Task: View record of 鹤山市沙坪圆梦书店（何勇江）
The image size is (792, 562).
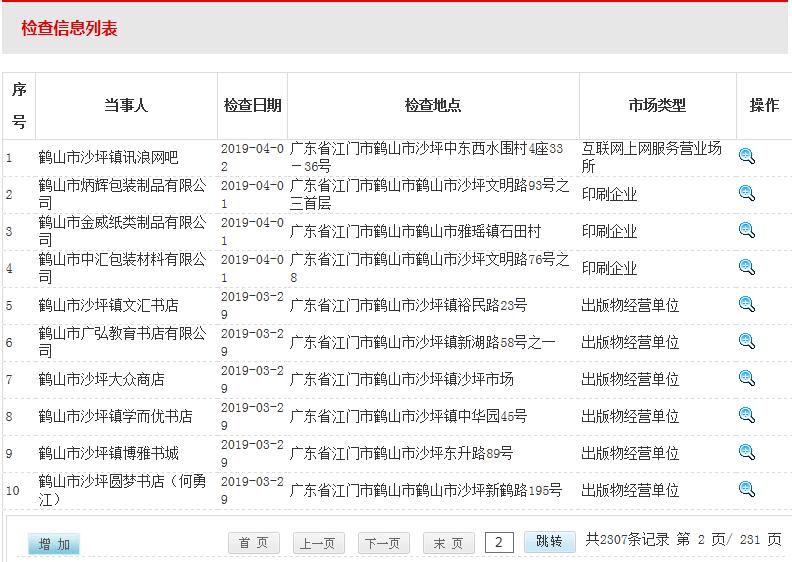Action: (x=746, y=489)
